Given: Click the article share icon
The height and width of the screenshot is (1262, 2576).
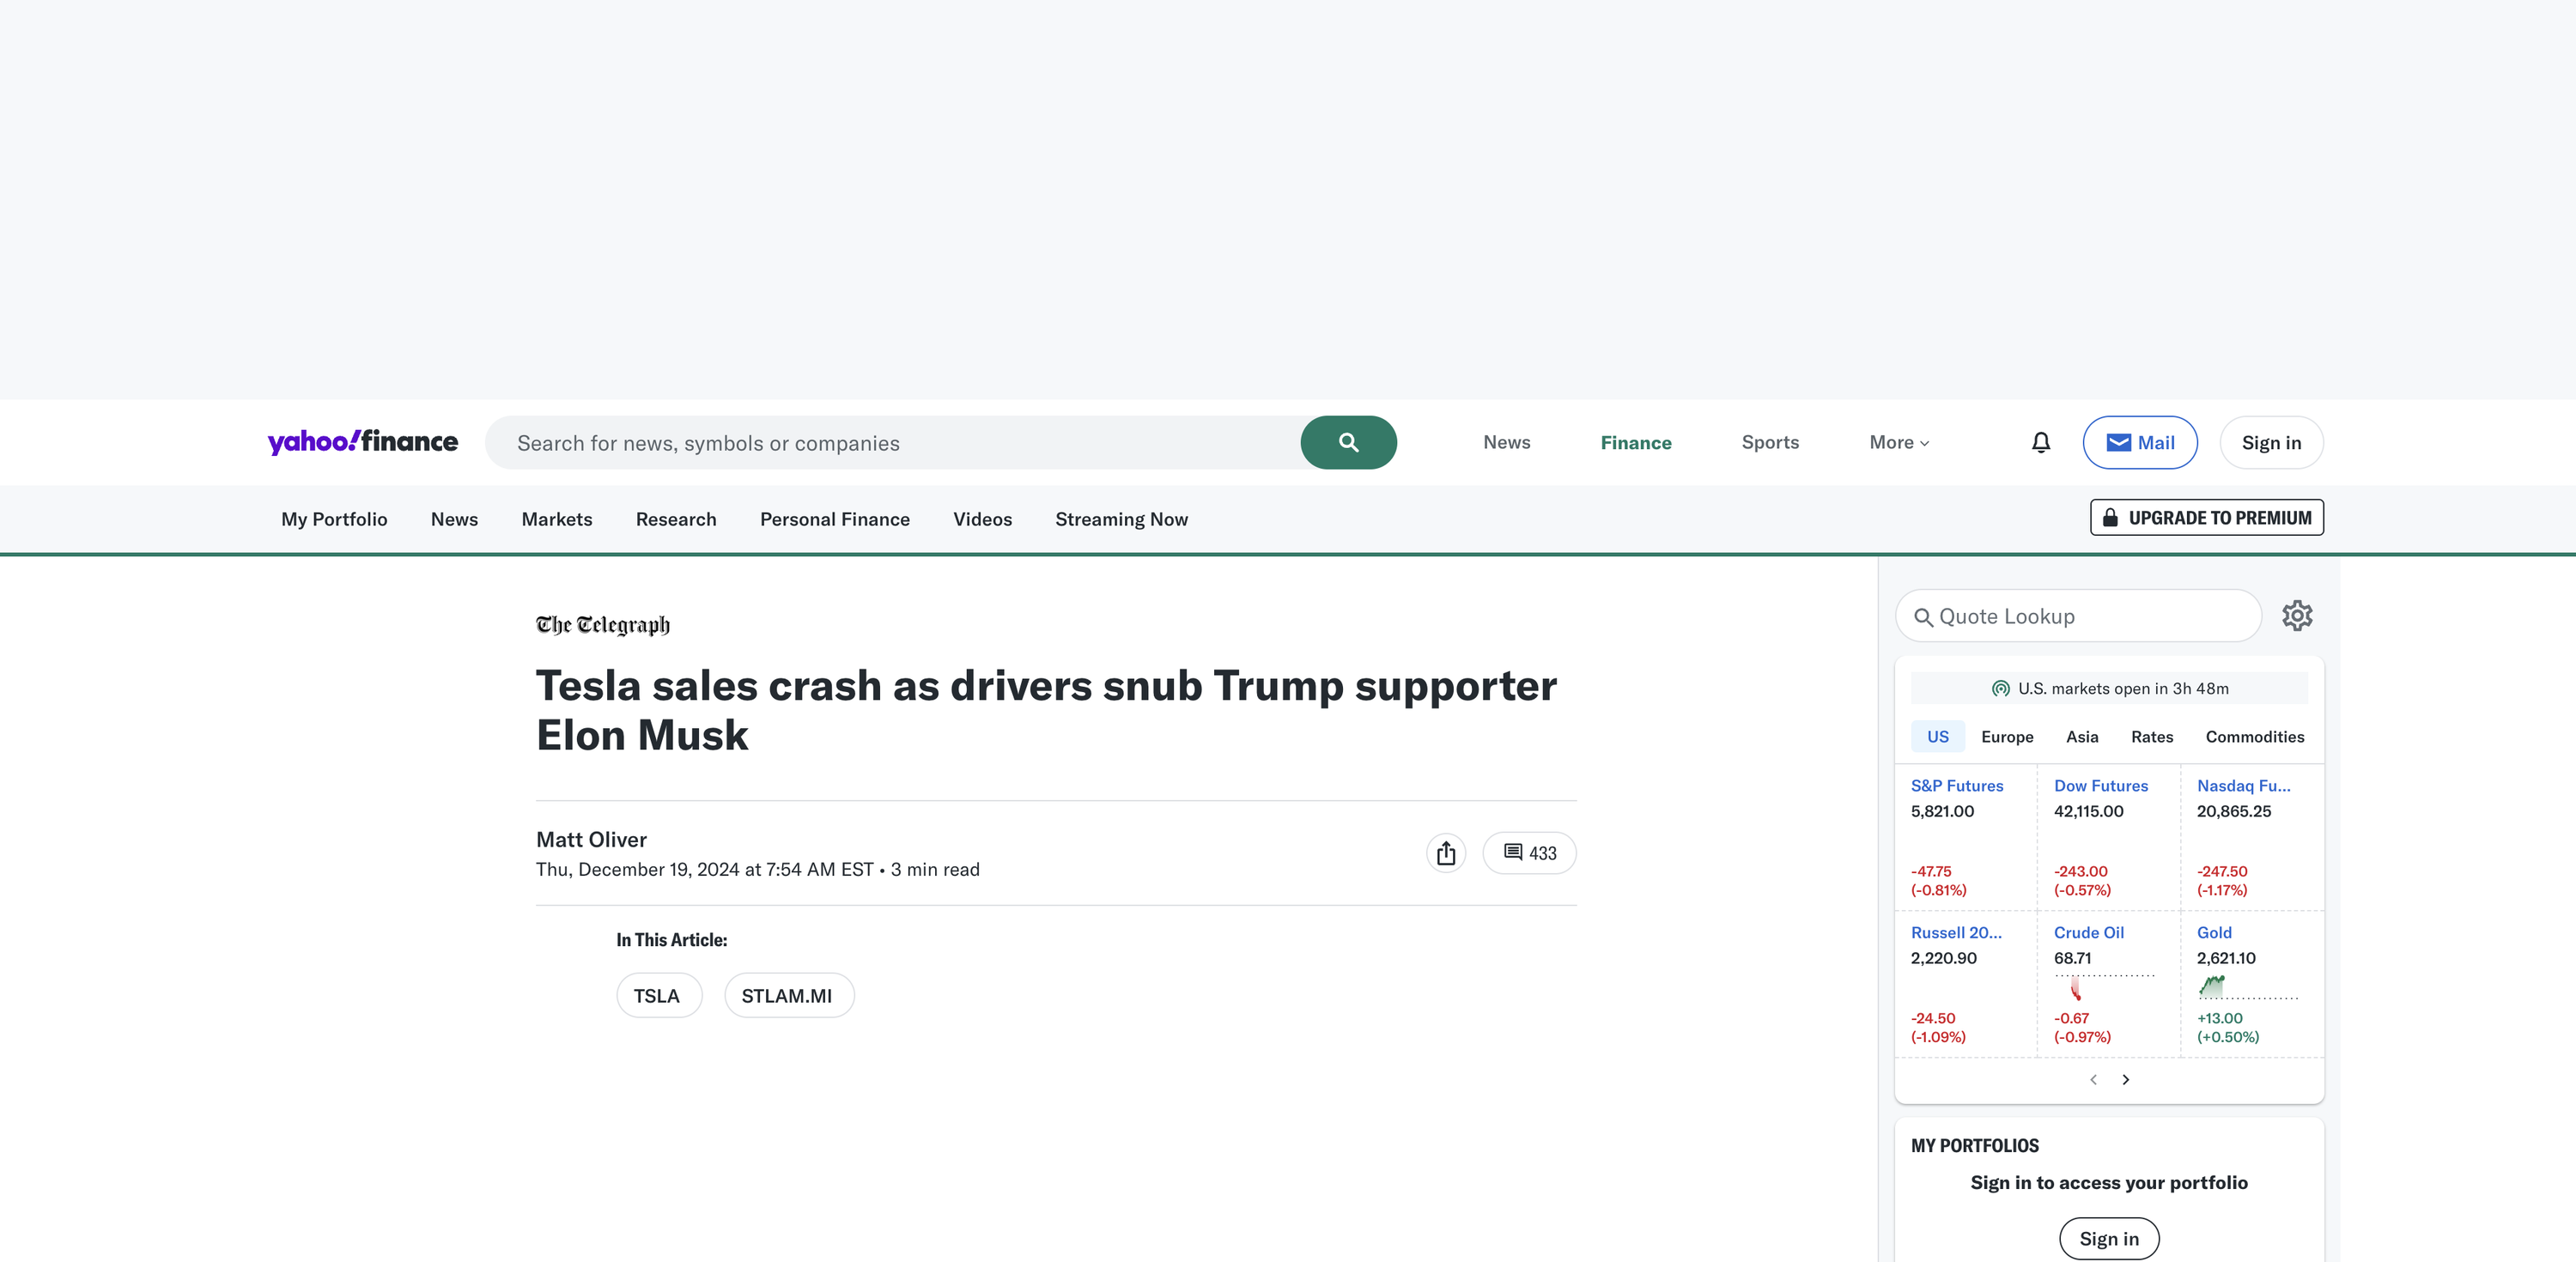Looking at the screenshot, I should (1445, 853).
